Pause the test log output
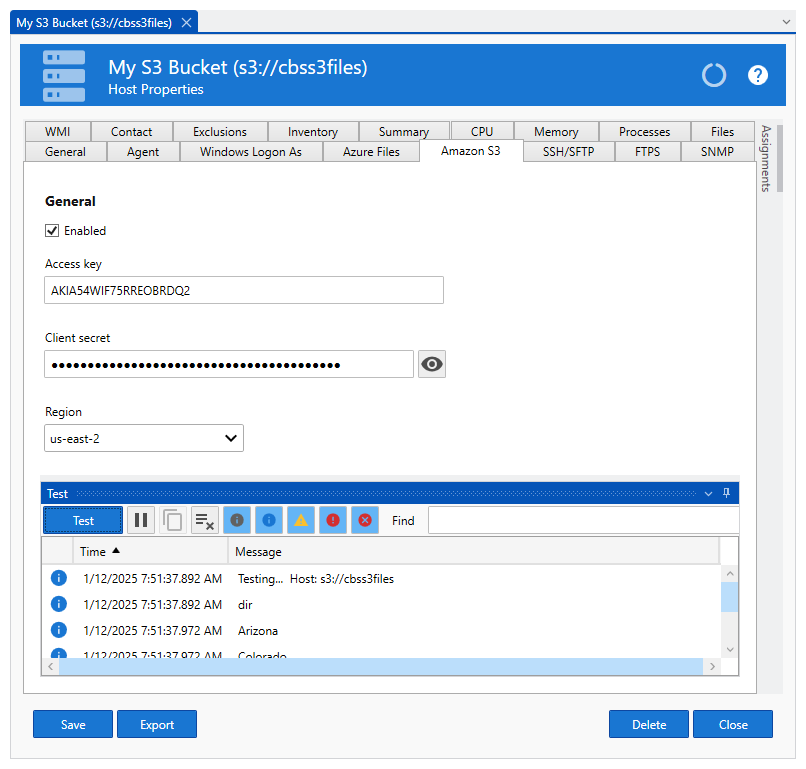This screenshot has width=806, height=769. pos(141,520)
